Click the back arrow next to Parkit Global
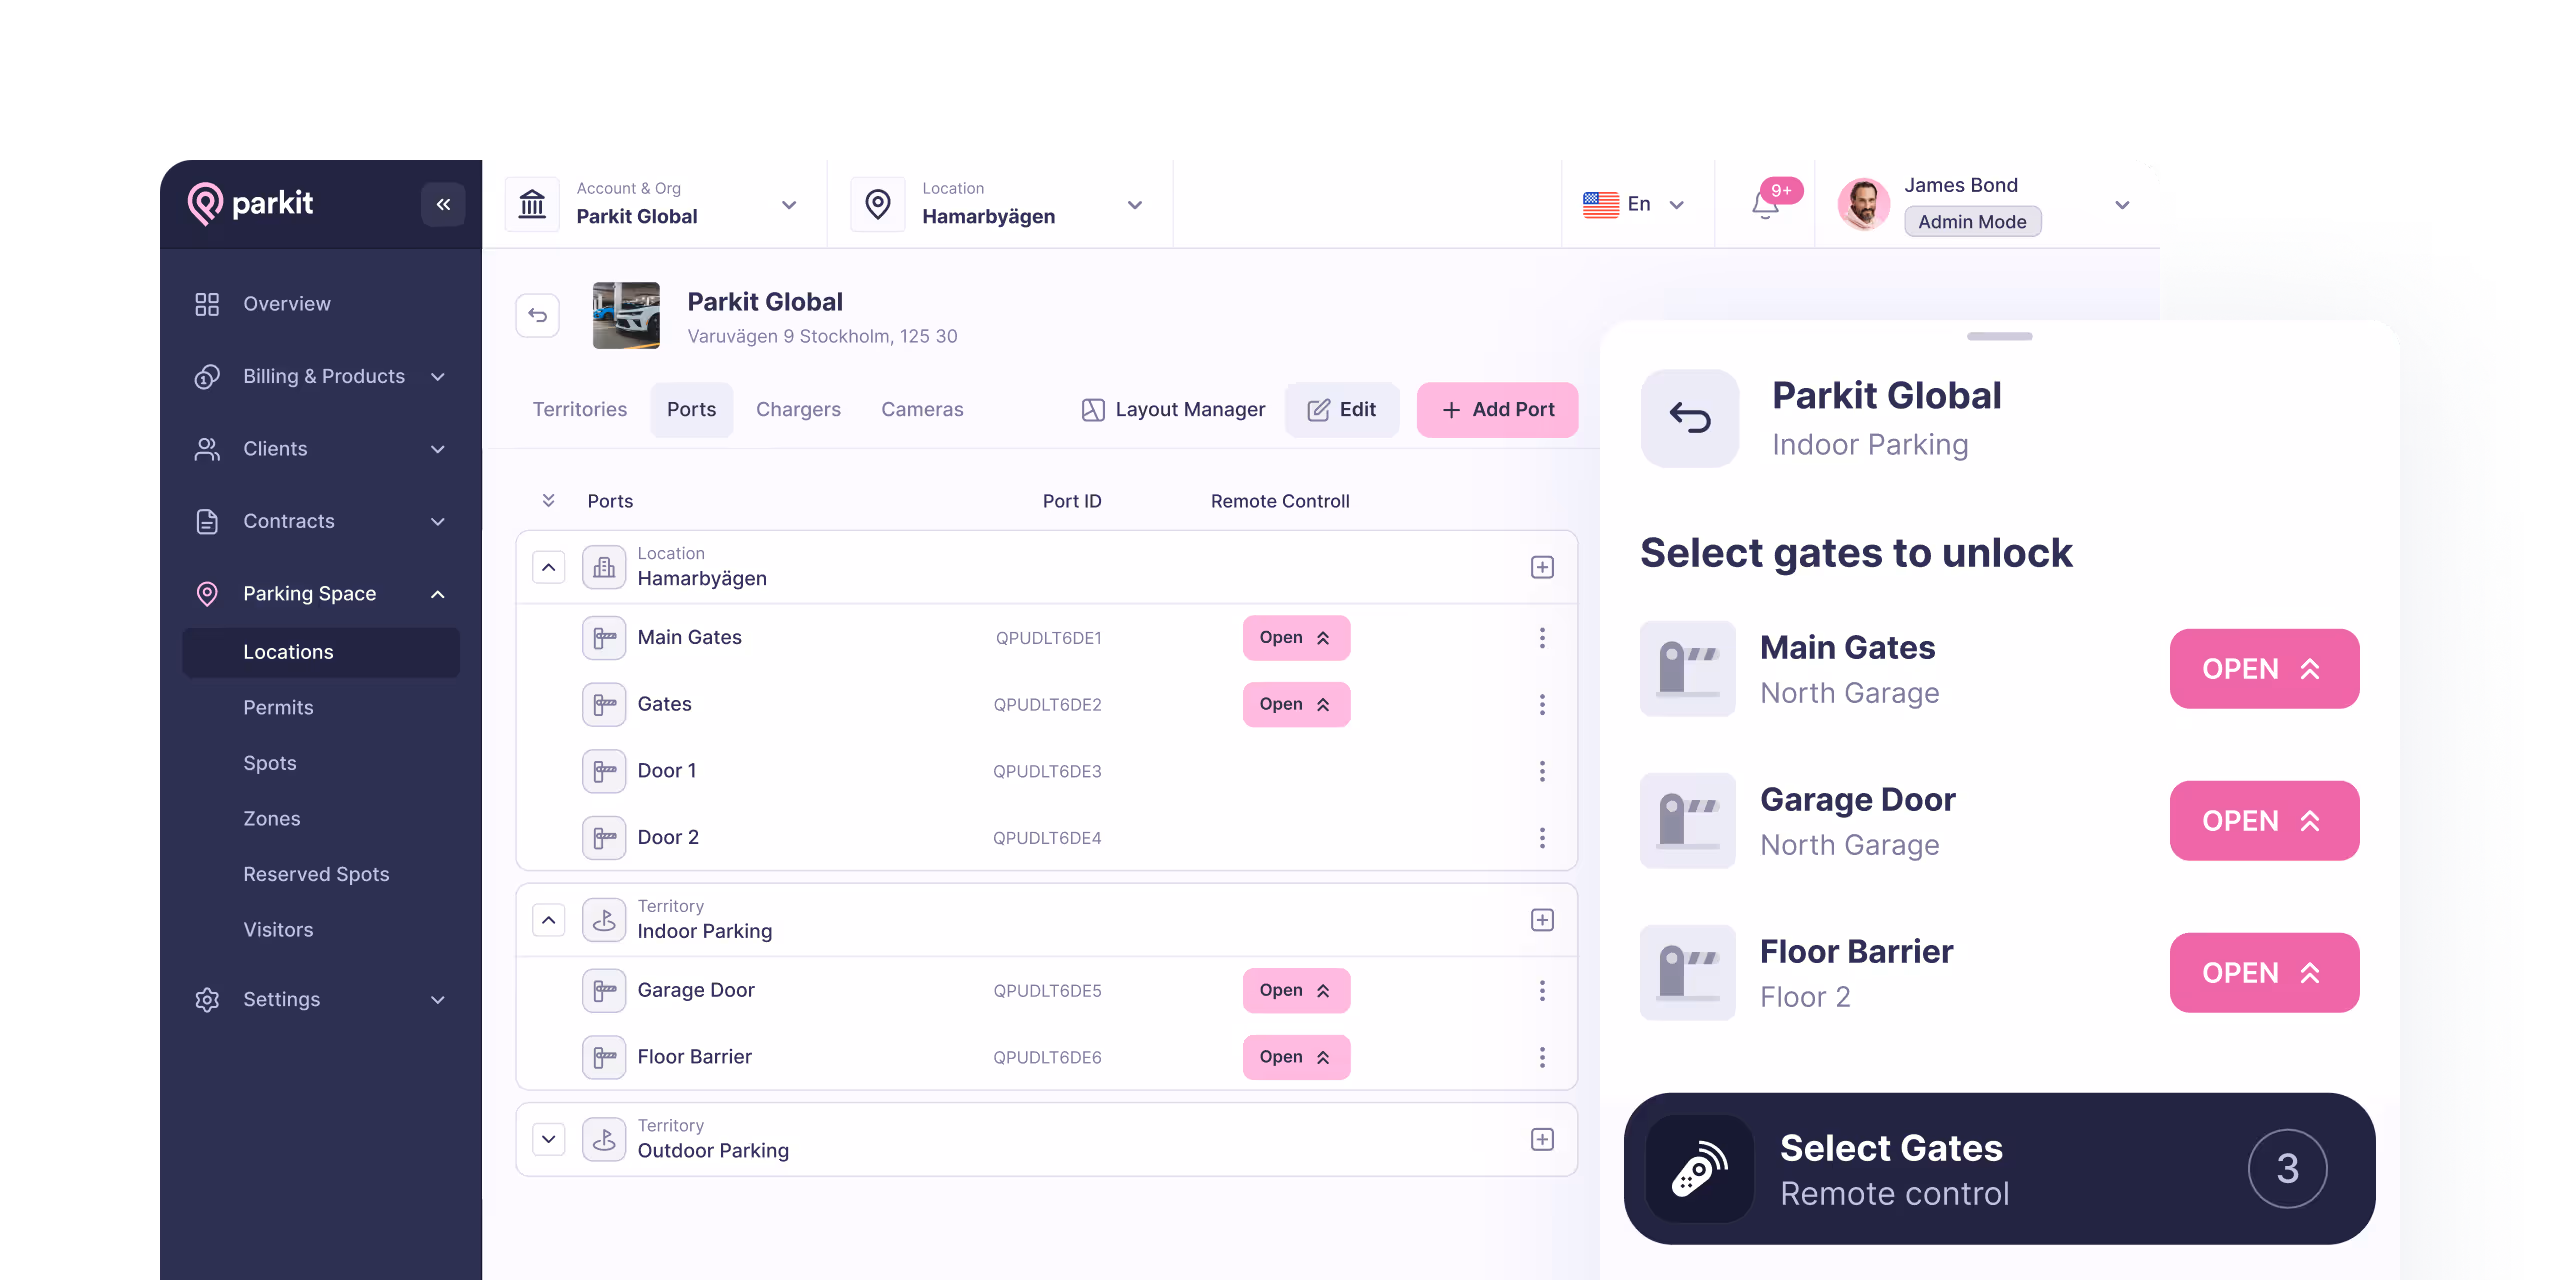This screenshot has height=1280, width=2560. pos(538,316)
